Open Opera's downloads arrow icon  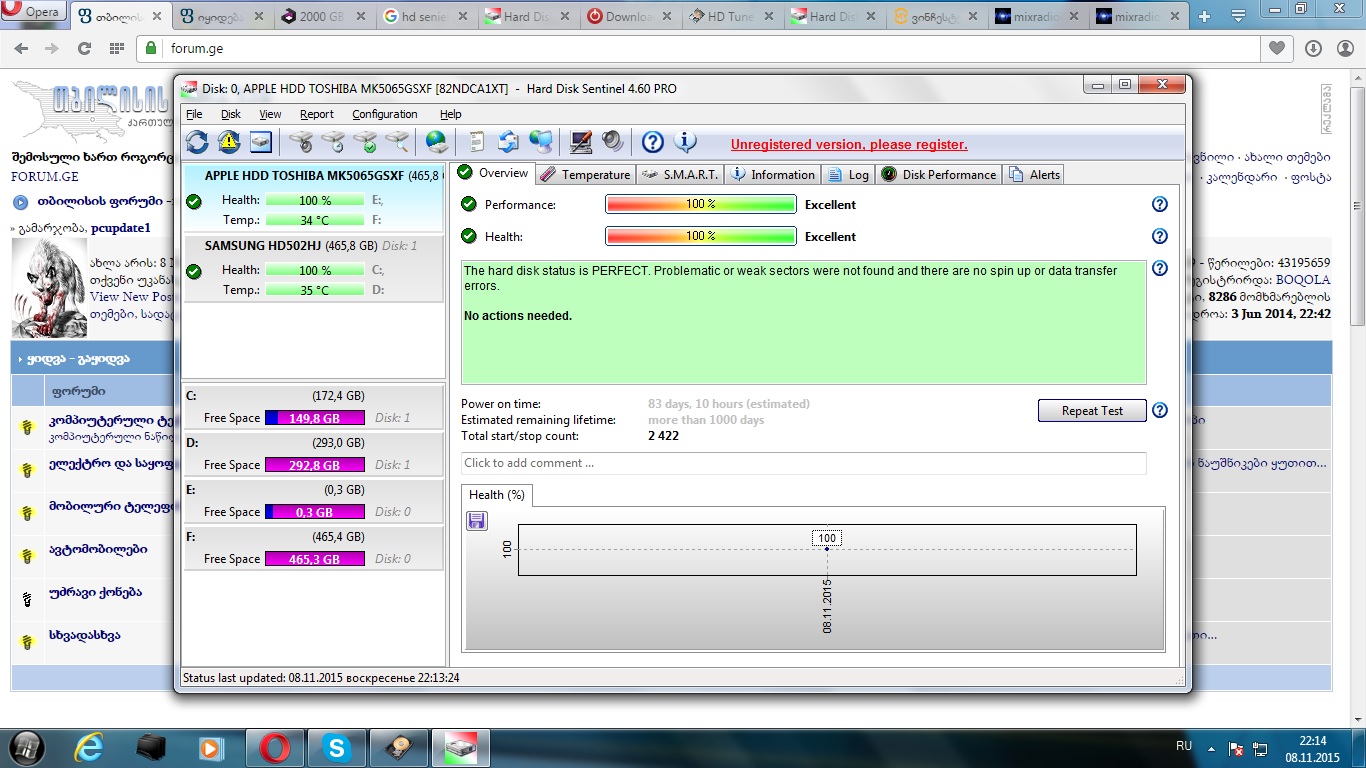1313,48
